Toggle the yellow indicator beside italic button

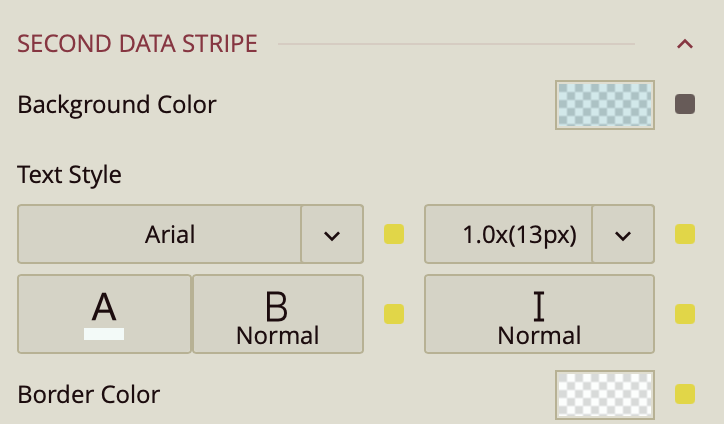(685, 314)
